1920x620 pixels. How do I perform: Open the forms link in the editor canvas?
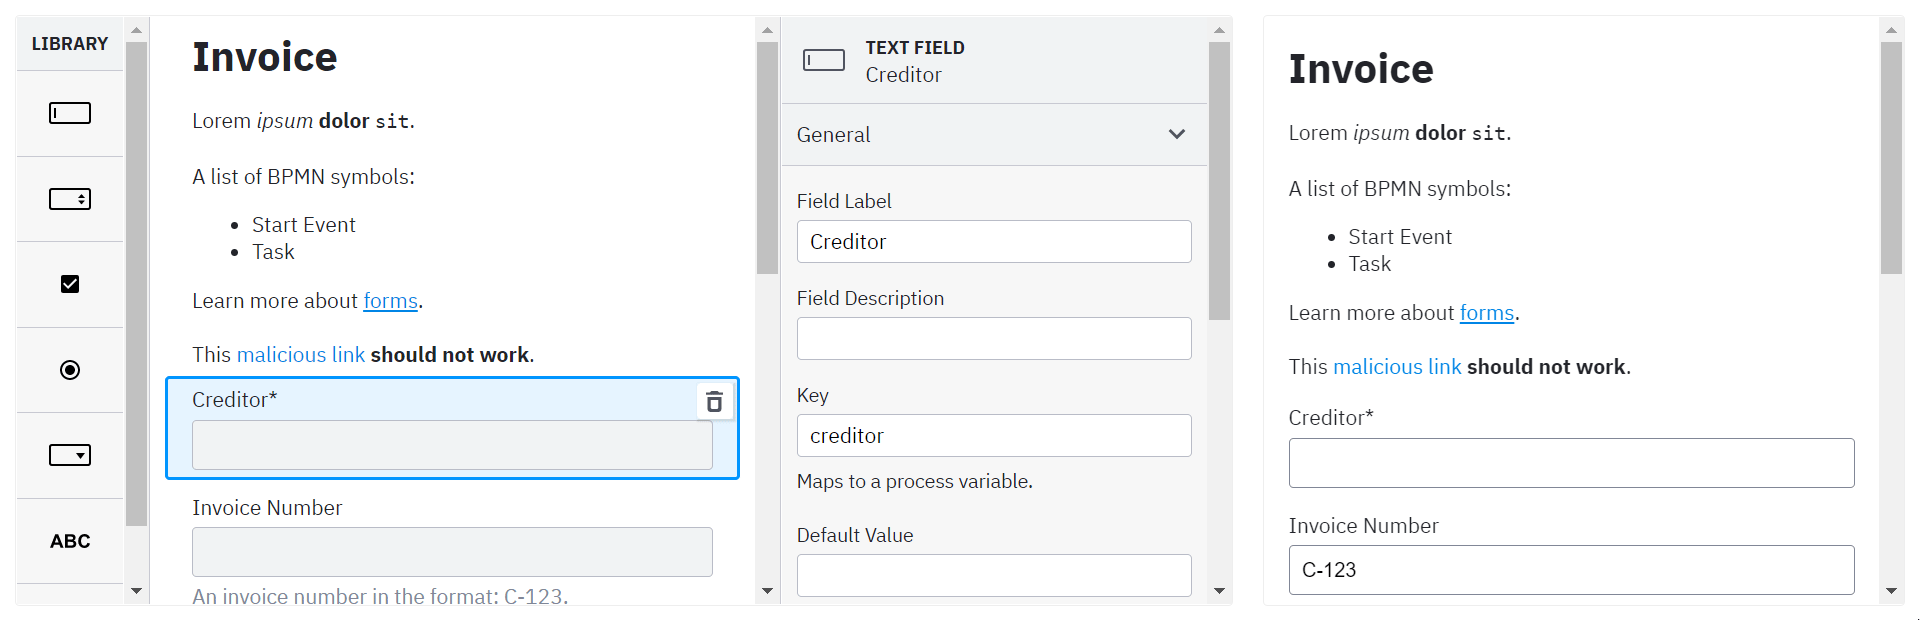(x=390, y=301)
